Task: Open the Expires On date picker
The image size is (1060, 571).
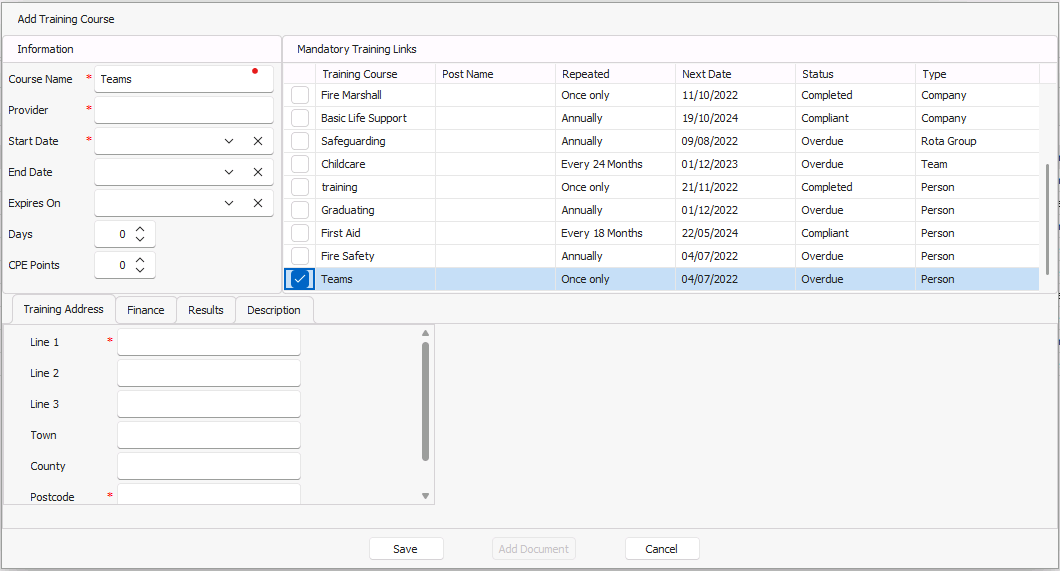Action: pos(229,203)
